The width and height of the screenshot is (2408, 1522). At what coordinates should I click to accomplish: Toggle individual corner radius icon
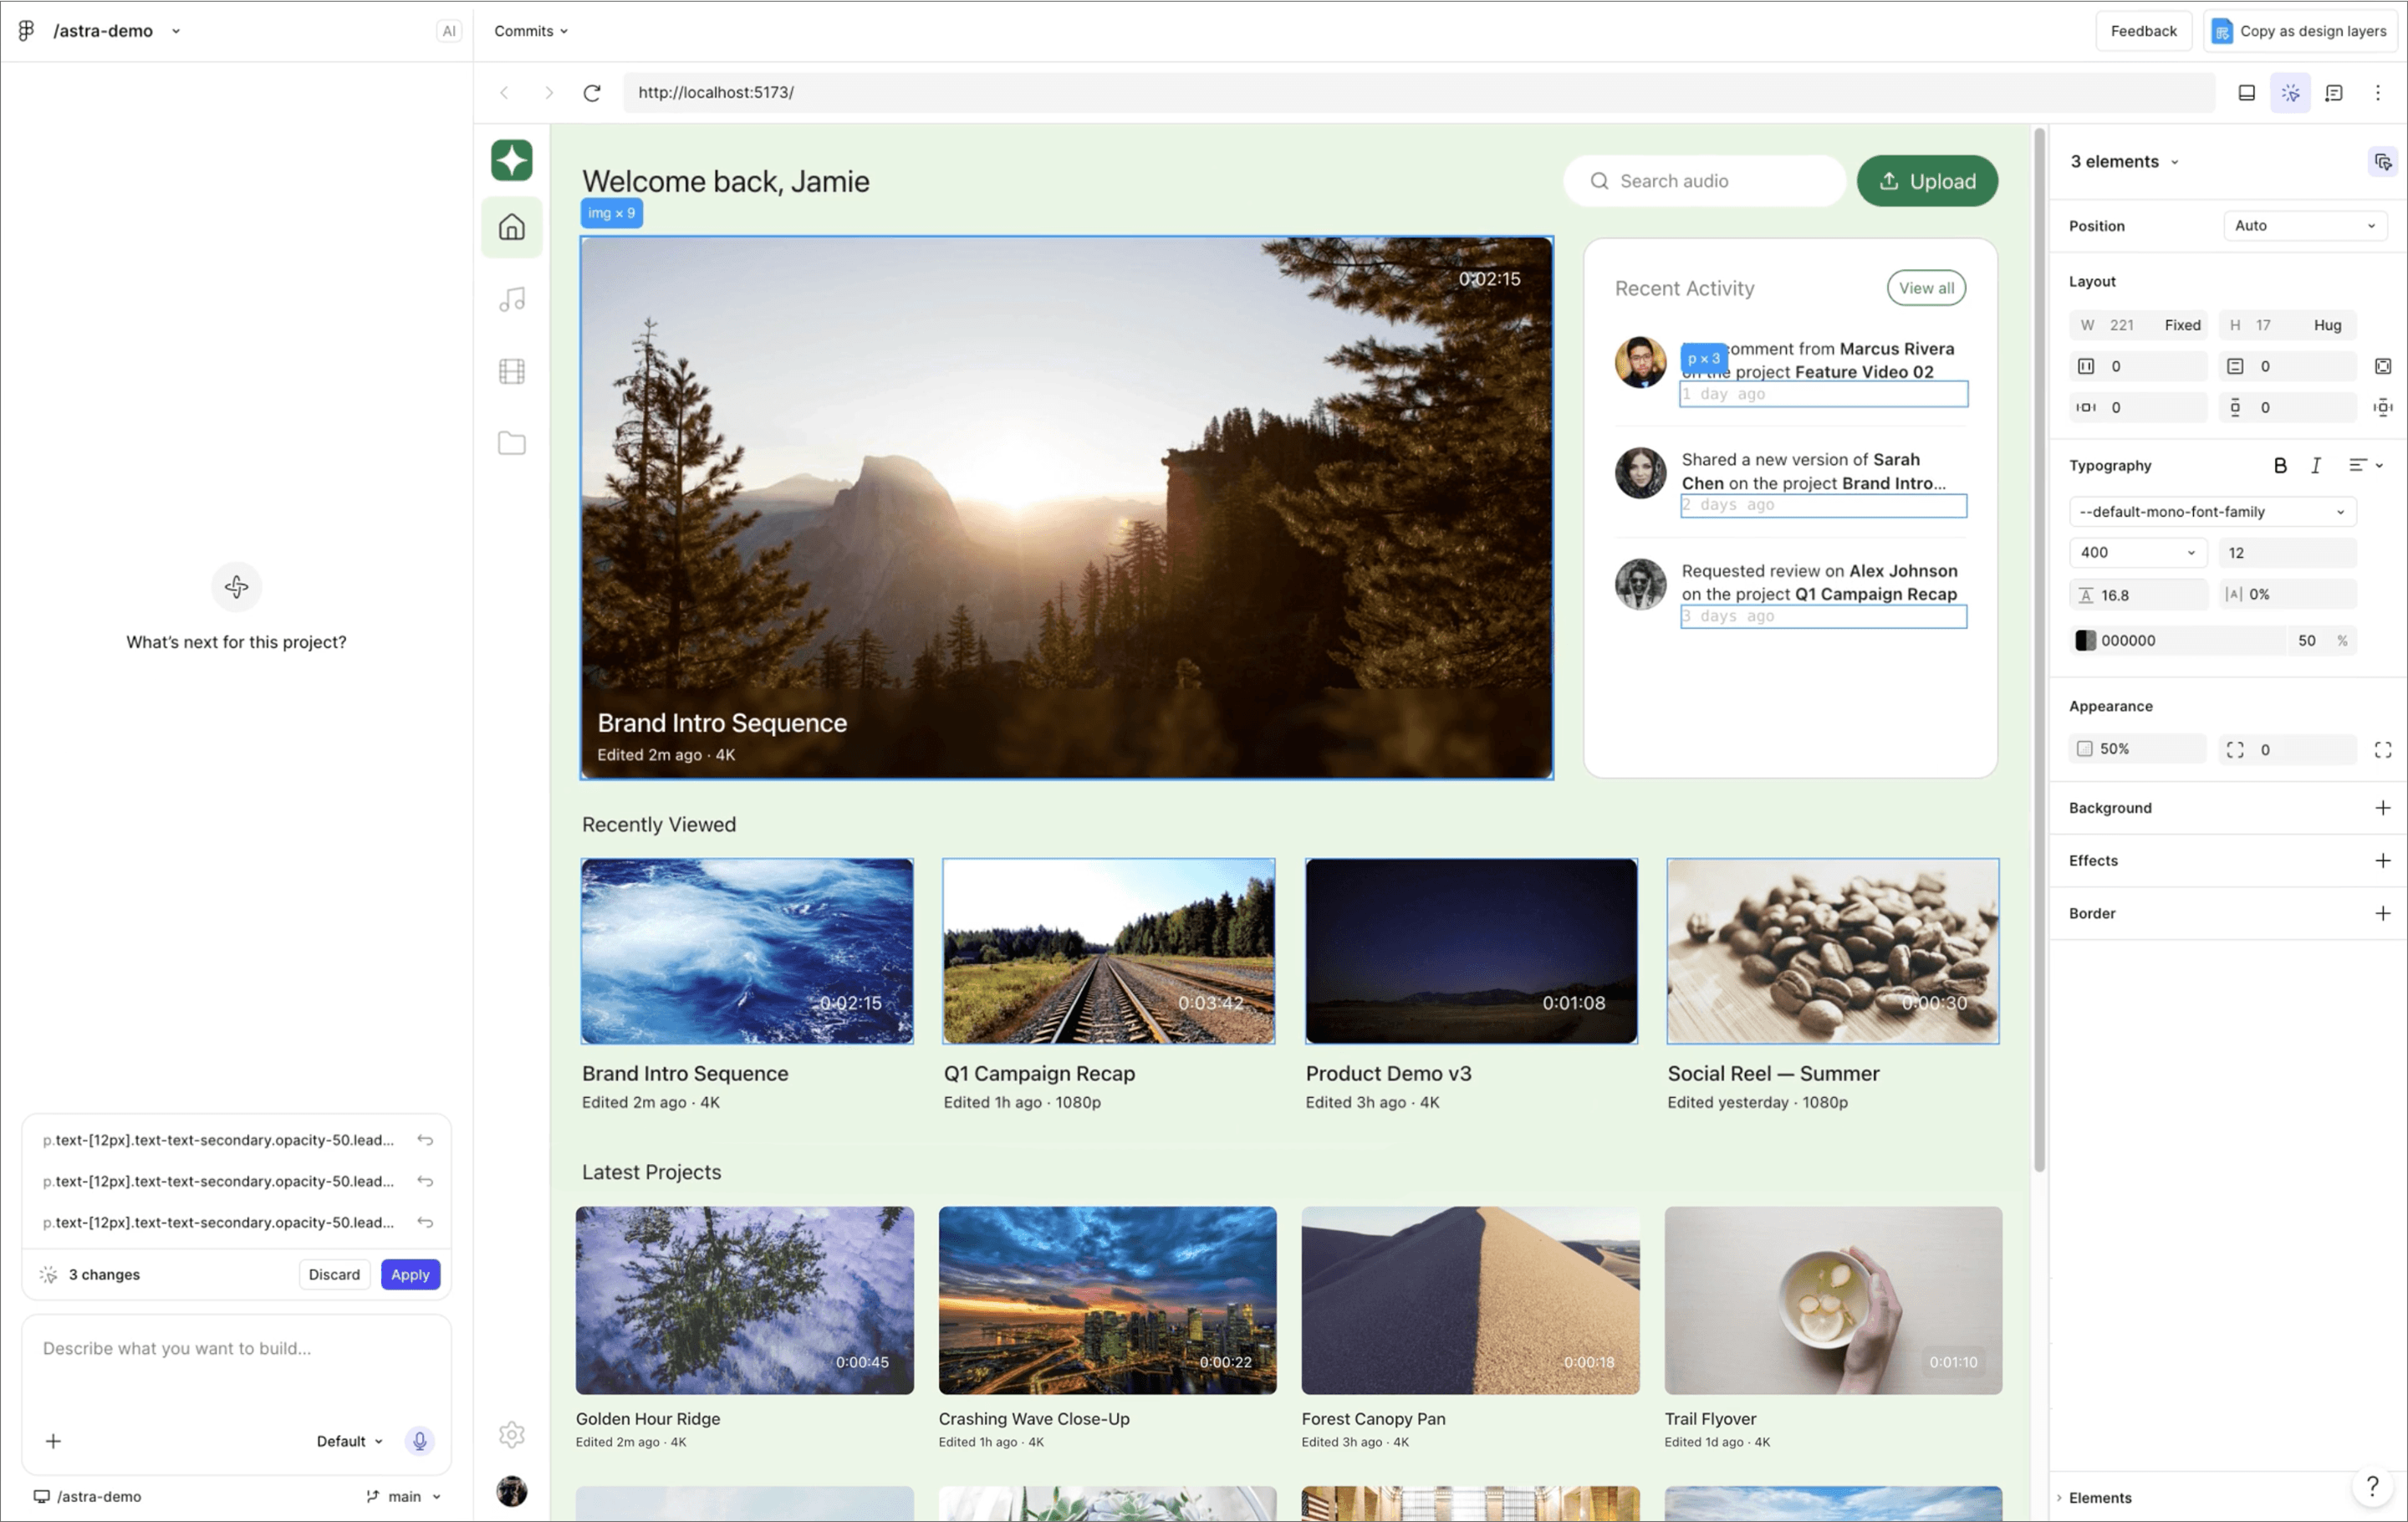[x=2383, y=749]
